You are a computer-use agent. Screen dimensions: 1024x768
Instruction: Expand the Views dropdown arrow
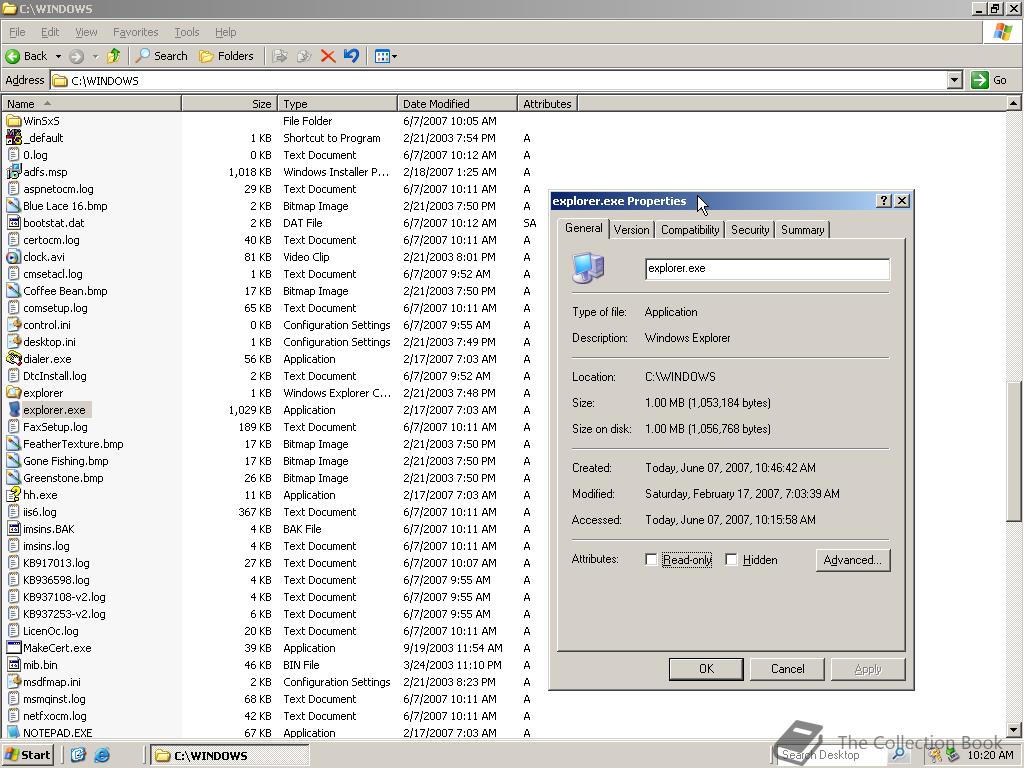pos(394,57)
